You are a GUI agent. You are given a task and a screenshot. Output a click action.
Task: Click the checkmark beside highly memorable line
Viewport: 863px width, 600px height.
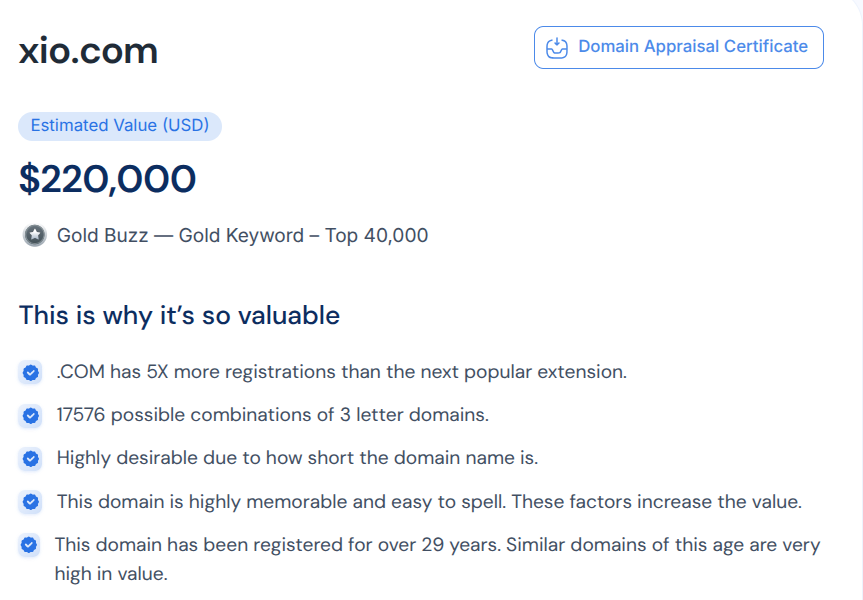click(x=31, y=502)
